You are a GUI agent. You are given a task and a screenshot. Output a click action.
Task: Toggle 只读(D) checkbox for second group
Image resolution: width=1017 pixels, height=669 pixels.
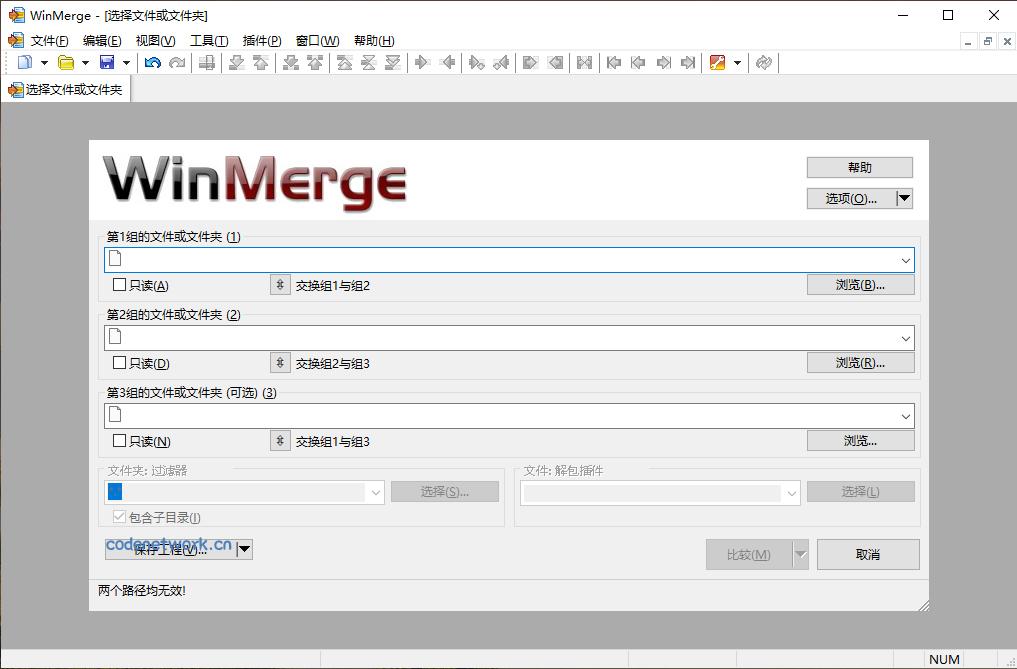(120, 363)
